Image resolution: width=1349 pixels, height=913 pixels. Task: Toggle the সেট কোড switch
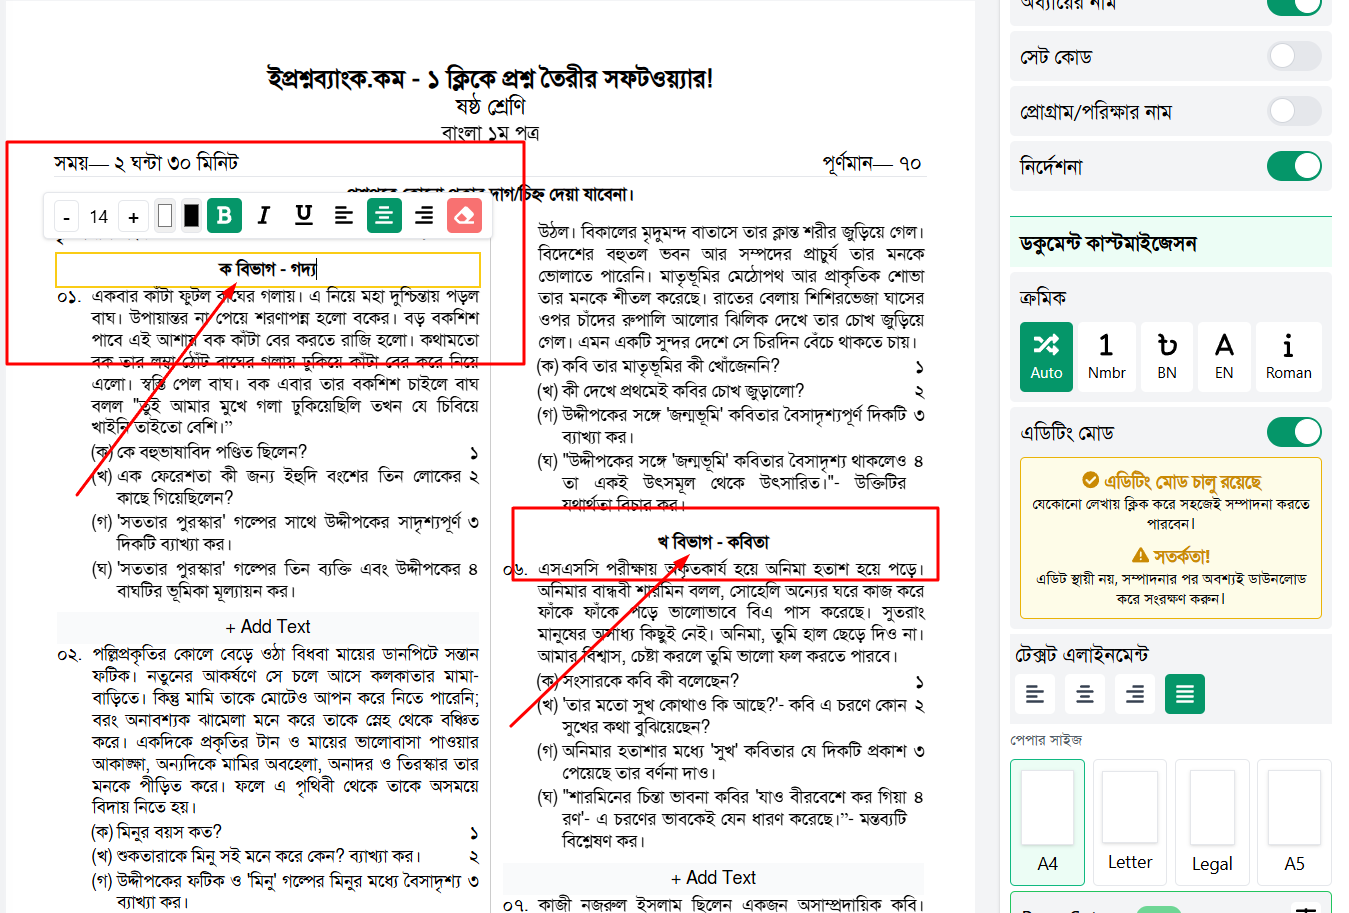click(x=1294, y=56)
